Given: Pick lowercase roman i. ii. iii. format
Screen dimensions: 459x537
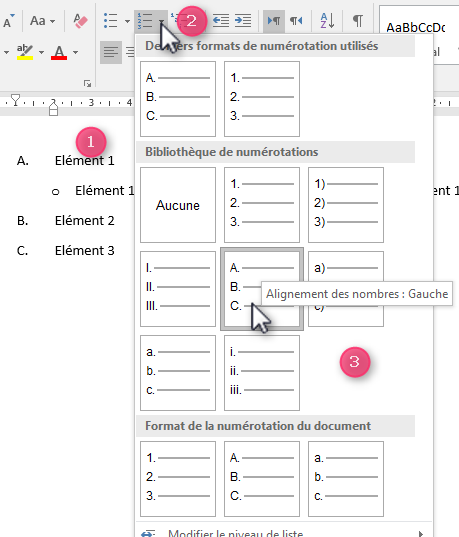Looking at the screenshot, I should (262, 373).
